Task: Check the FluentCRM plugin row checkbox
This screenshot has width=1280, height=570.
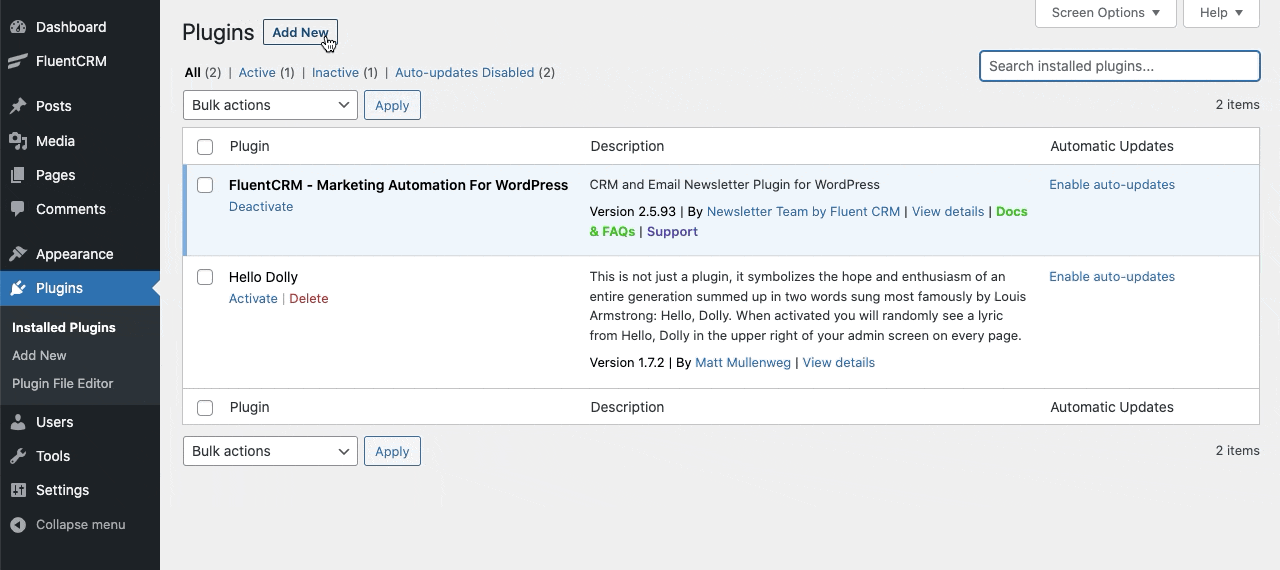Action: point(205,185)
